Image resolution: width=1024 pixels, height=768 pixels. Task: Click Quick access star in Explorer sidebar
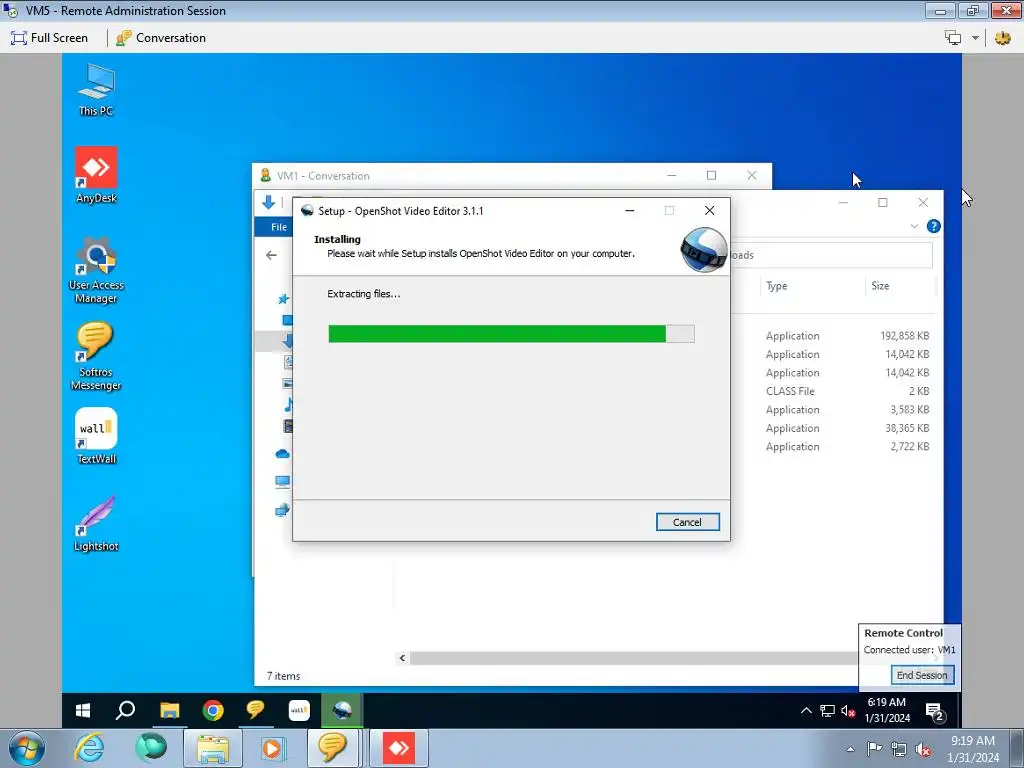coord(283,299)
